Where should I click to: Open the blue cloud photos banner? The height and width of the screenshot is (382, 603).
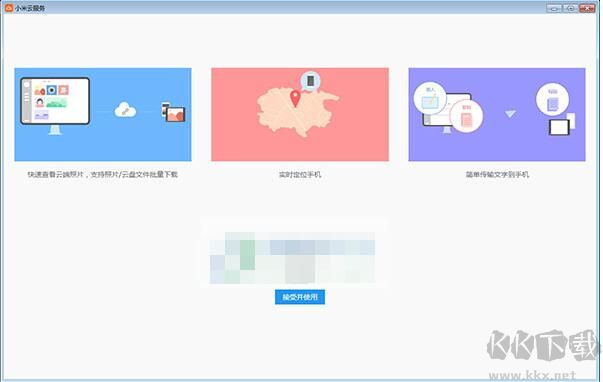tap(103, 115)
